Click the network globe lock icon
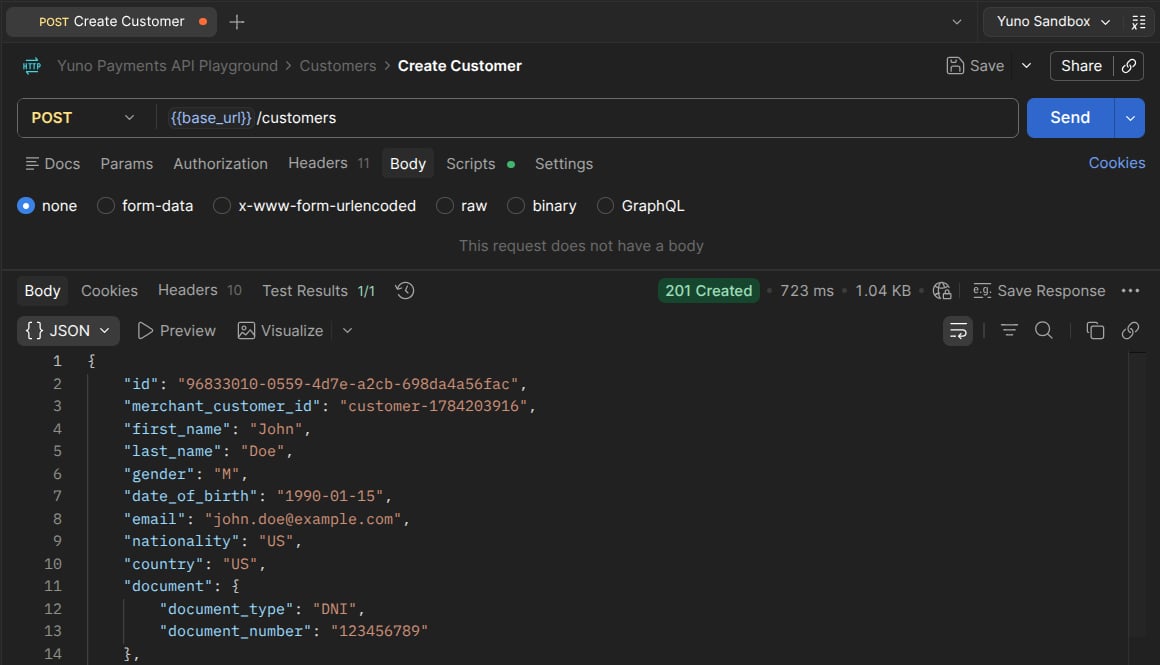Image resolution: width=1160 pixels, height=665 pixels. point(942,291)
